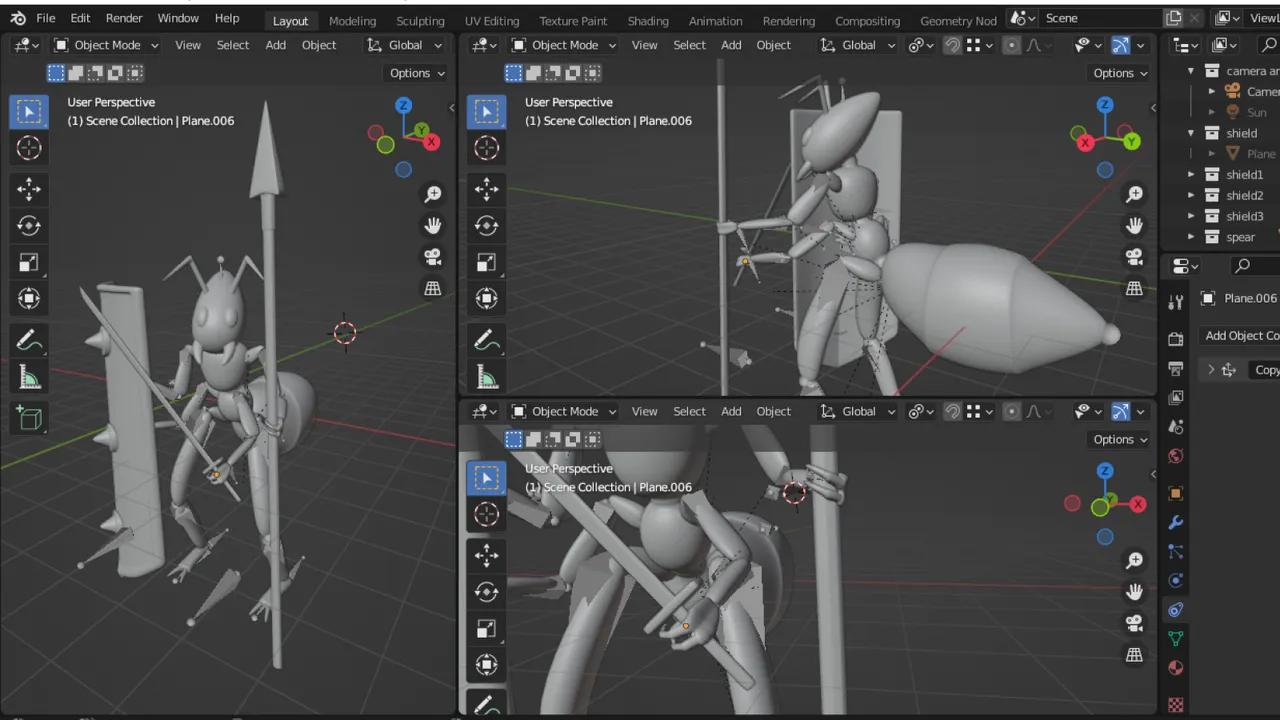
Task: Select the Scale tool in bottom-right viewport
Action: coord(487,629)
